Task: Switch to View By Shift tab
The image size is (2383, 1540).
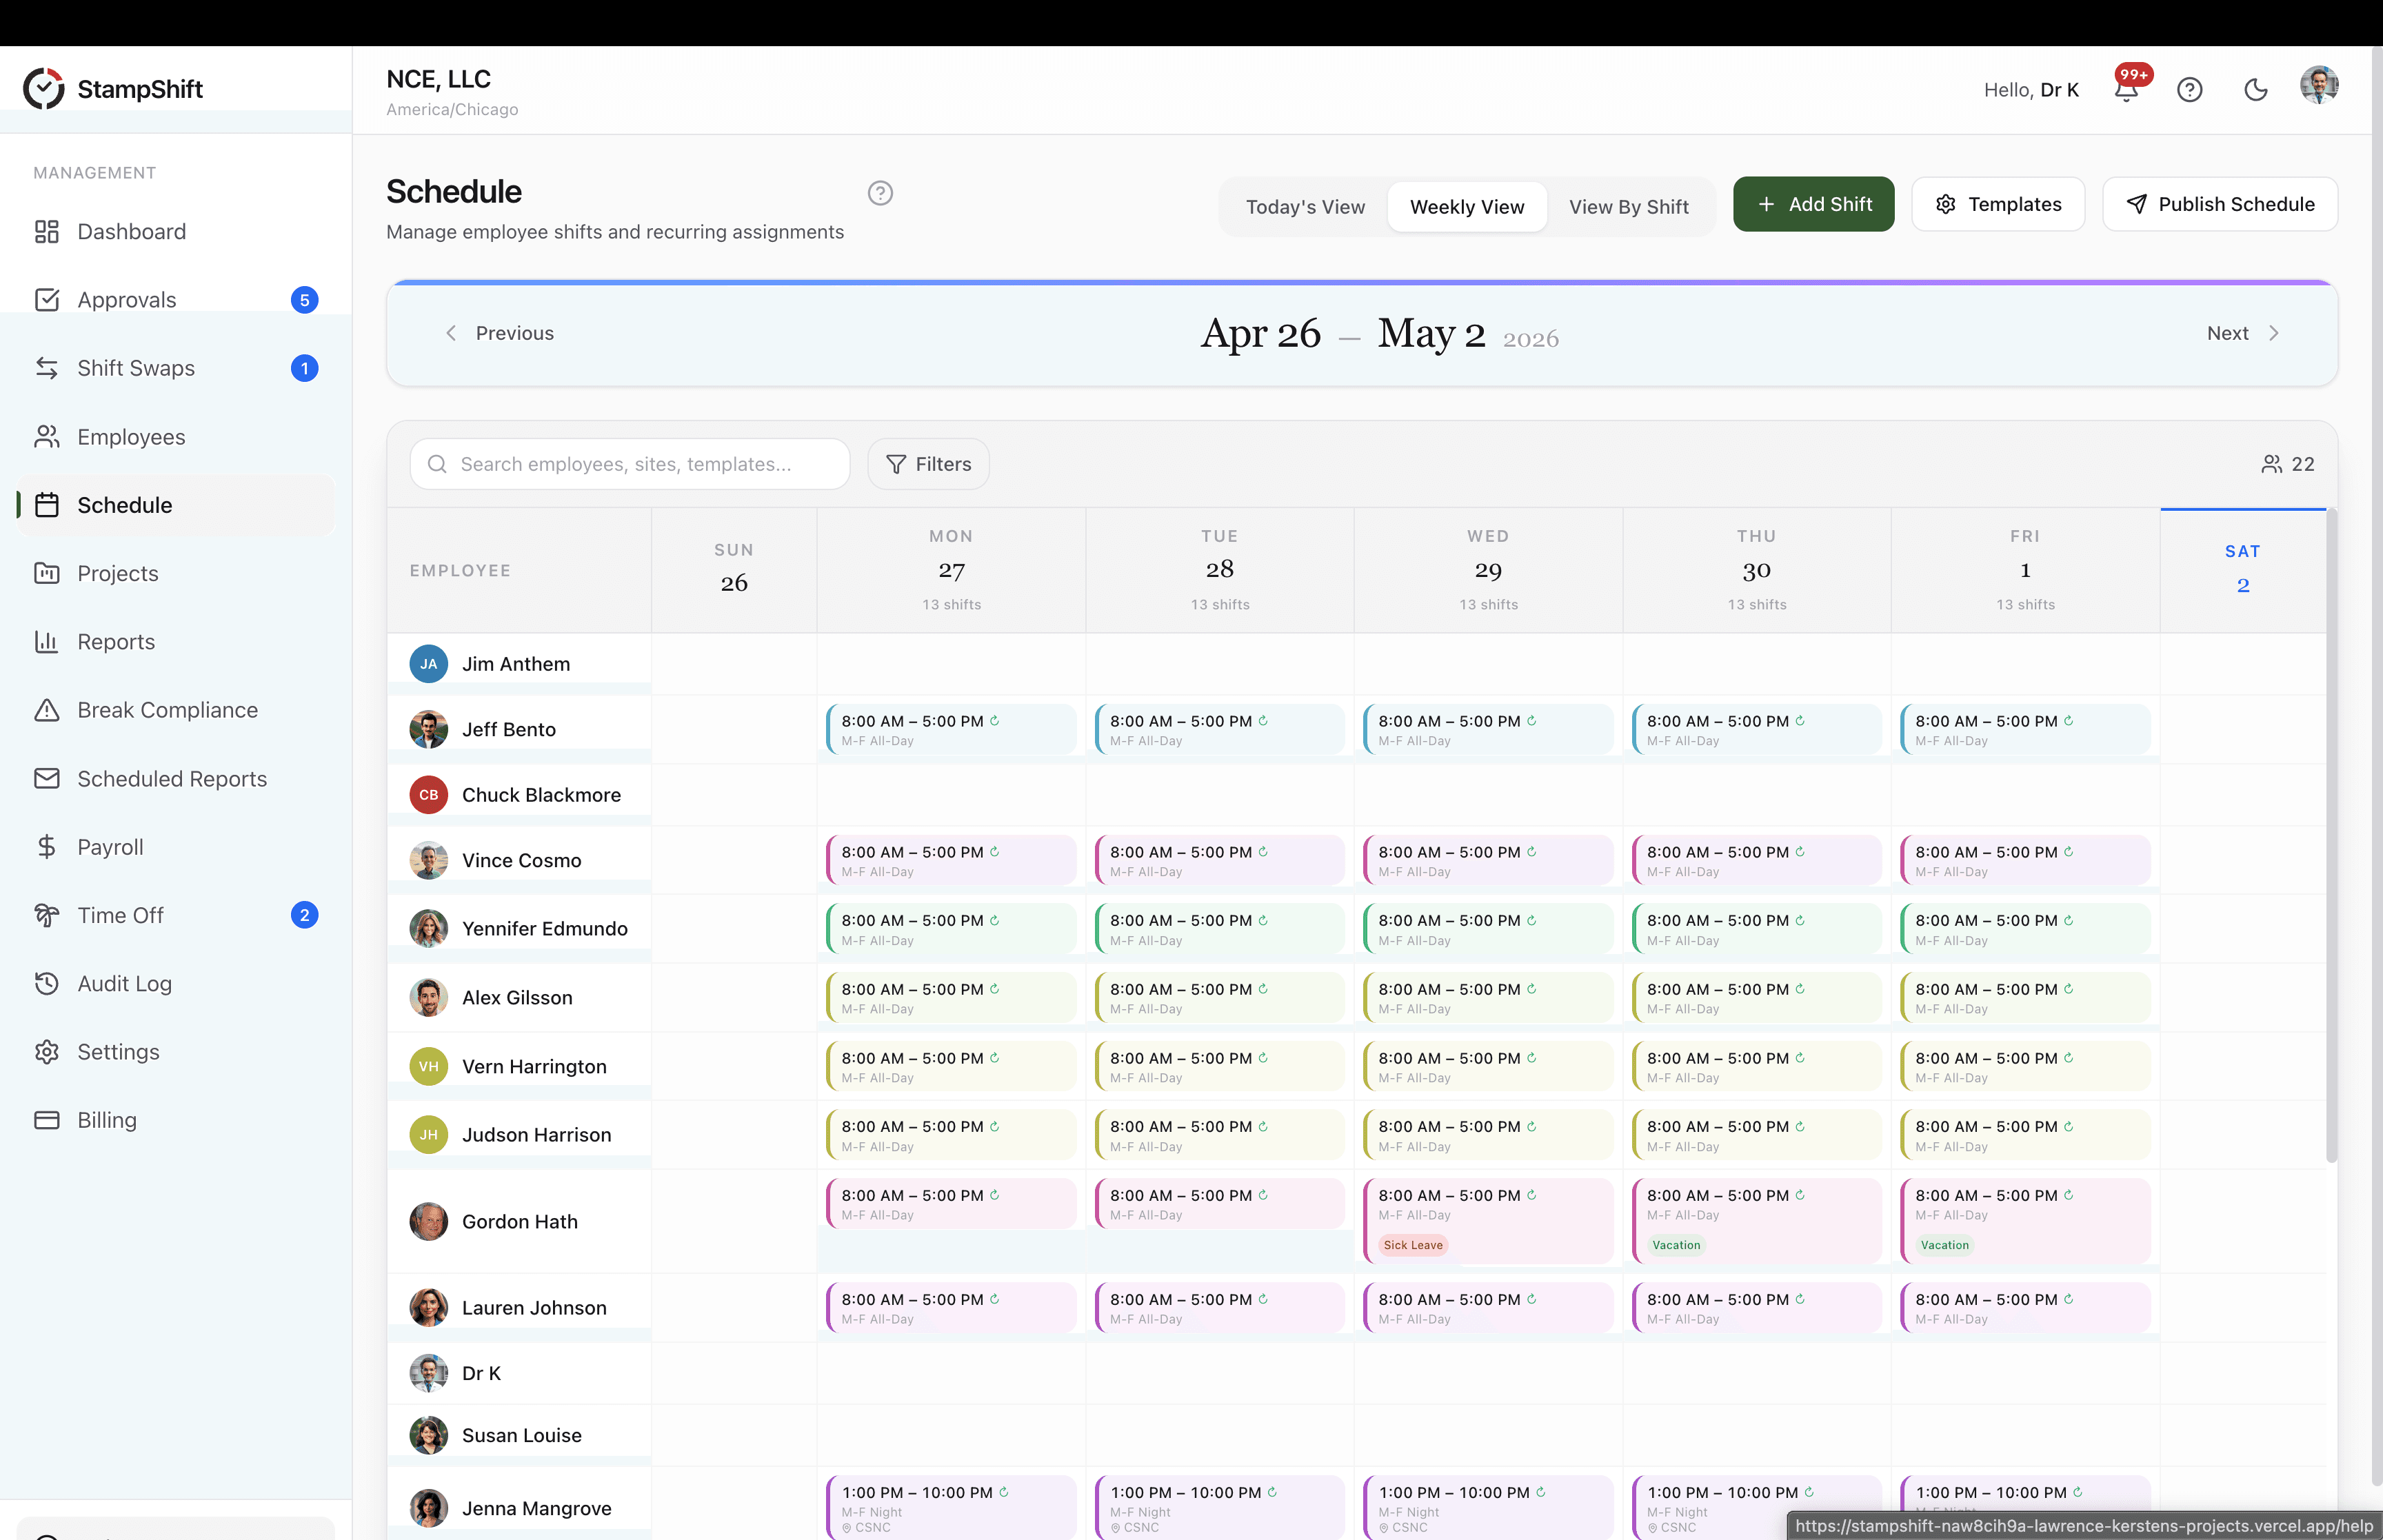Action: pos(1629,207)
